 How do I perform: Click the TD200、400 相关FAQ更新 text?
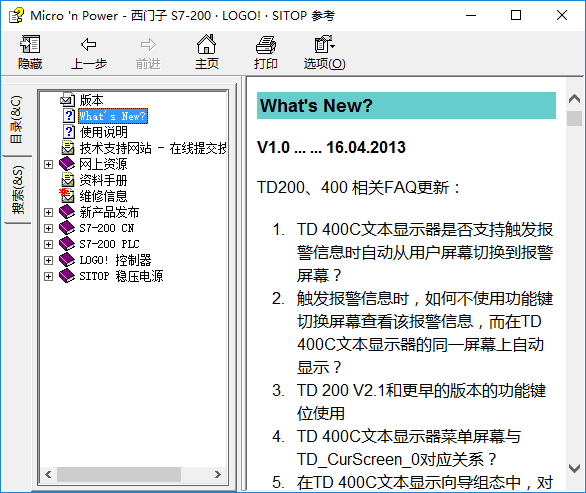(x=359, y=187)
